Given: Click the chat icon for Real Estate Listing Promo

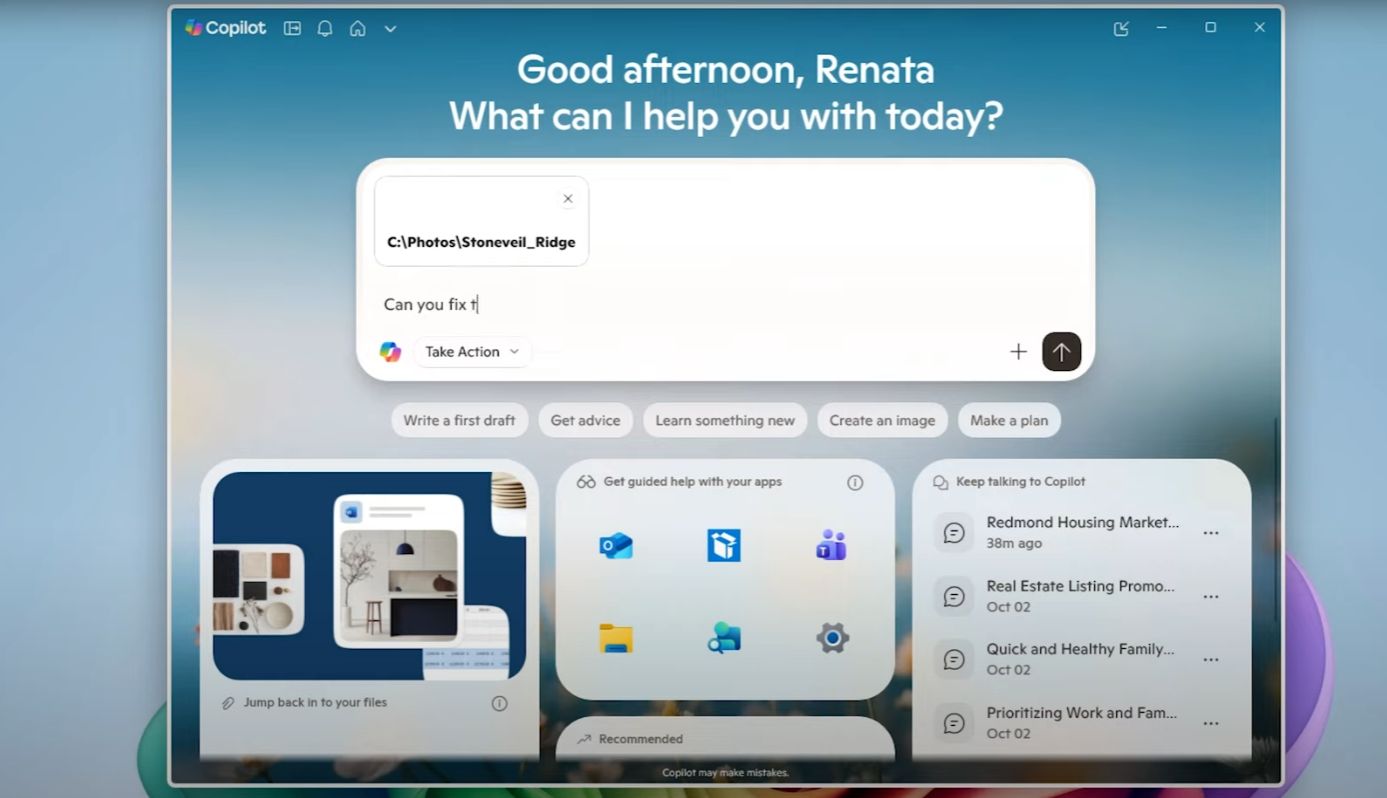Looking at the screenshot, I should click(954, 597).
